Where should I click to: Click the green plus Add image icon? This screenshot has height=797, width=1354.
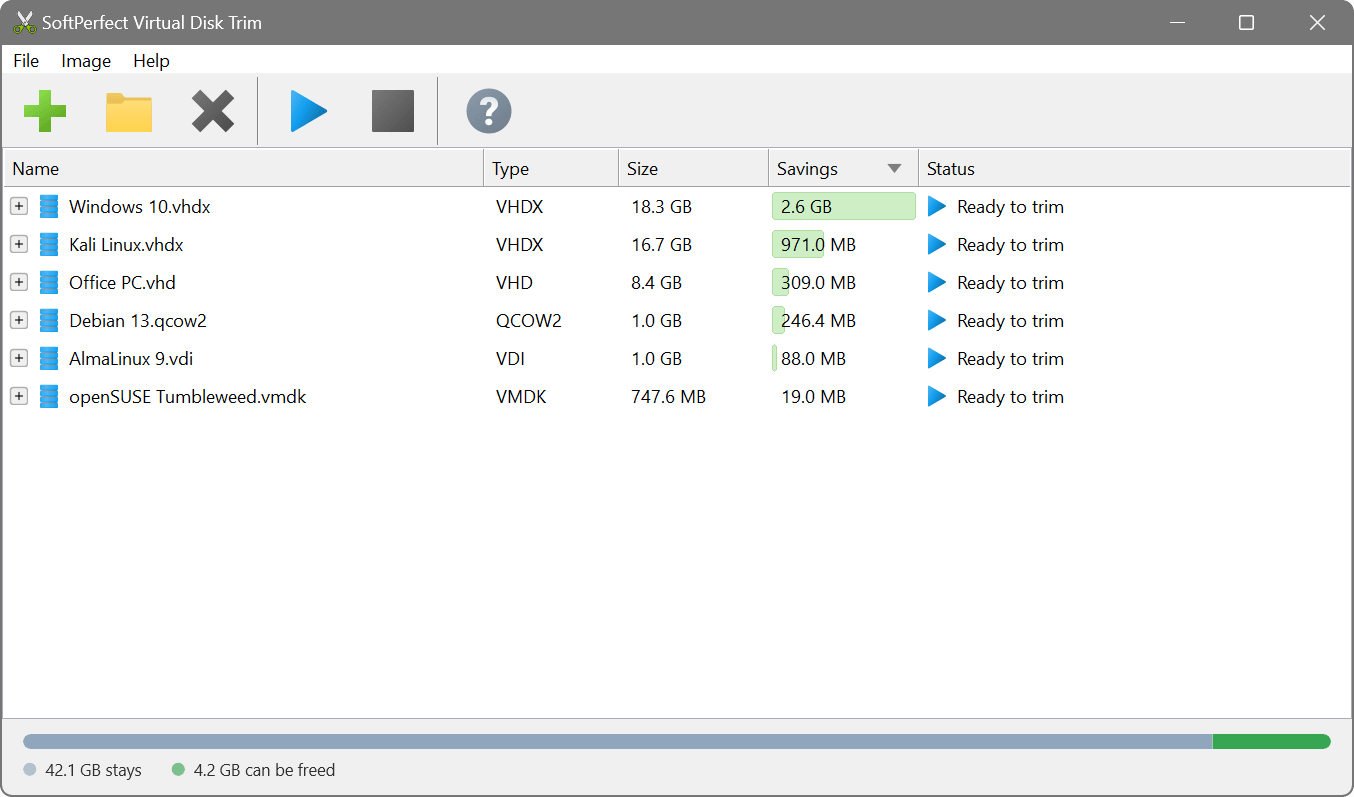[x=45, y=111]
